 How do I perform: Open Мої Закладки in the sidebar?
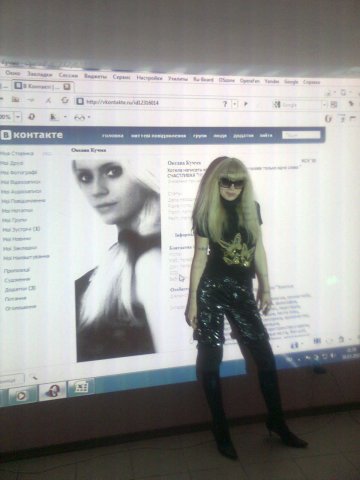[x=20, y=248]
